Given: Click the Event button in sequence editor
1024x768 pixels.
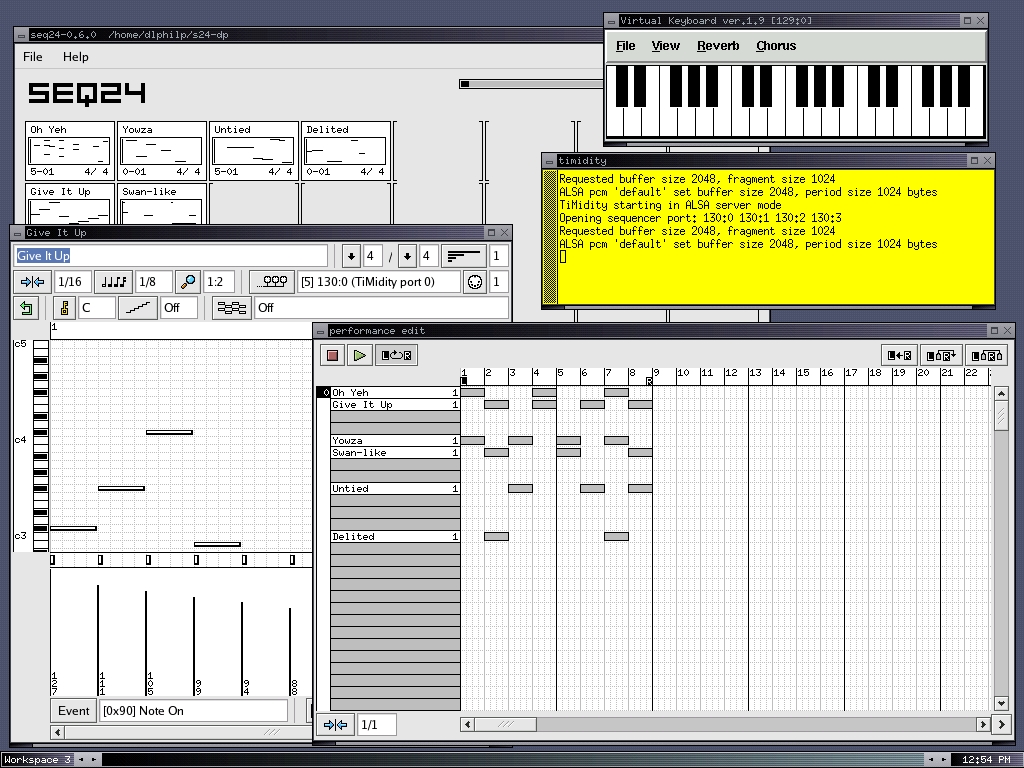Looking at the screenshot, I should pyautogui.click(x=74, y=711).
